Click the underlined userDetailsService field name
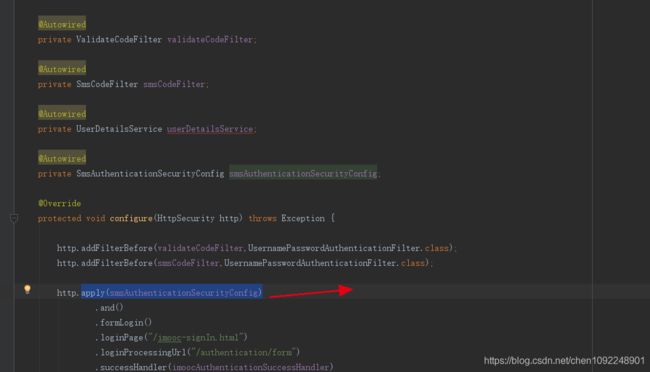 coord(210,129)
